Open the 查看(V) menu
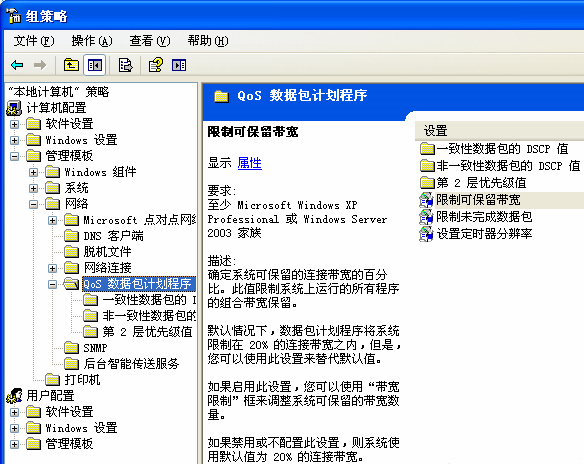The height and width of the screenshot is (464, 584). click(150, 41)
